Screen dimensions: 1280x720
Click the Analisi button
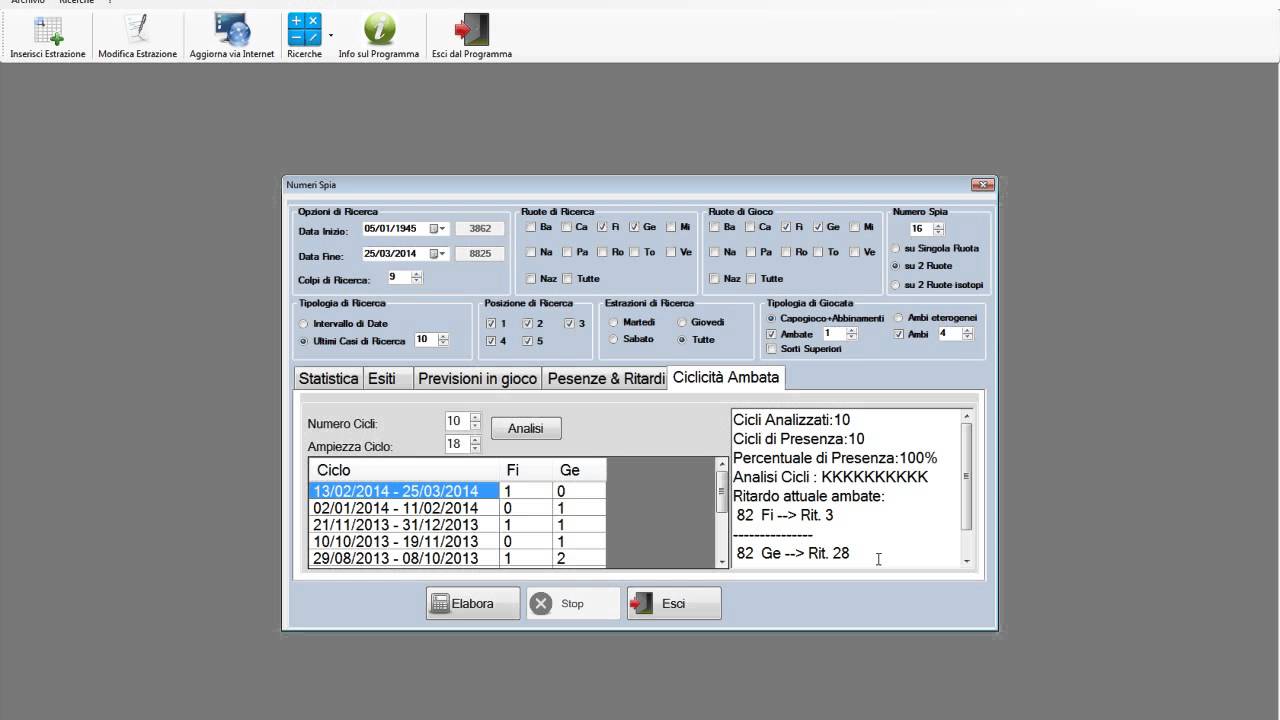click(x=526, y=428)
